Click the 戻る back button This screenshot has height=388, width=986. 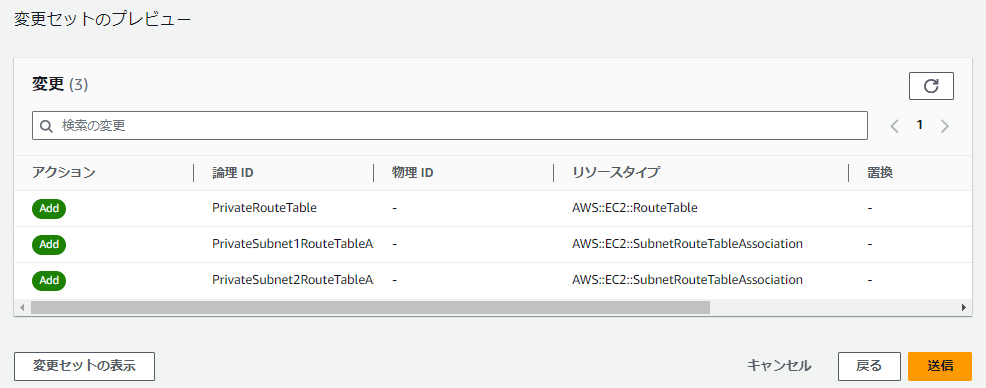point(869,366)
